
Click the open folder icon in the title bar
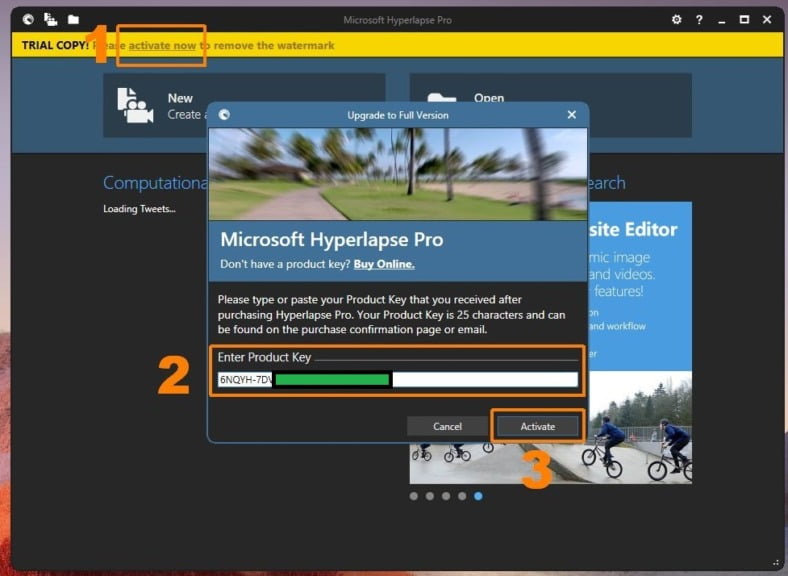[73, 19]
